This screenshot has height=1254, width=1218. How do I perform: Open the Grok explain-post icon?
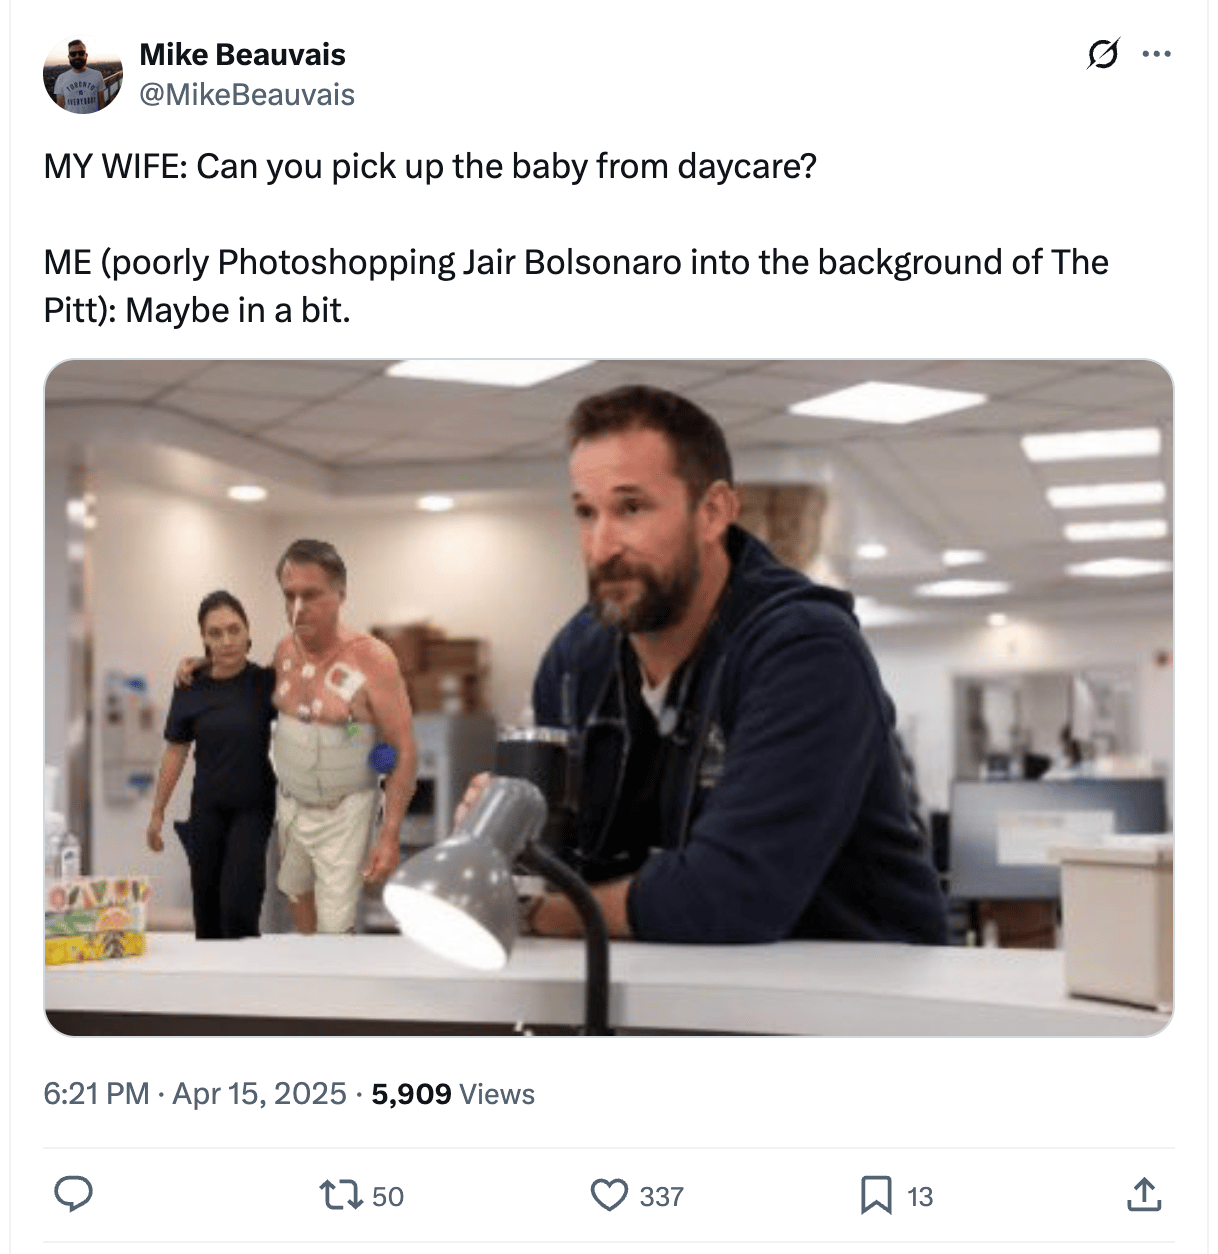click(1102, 54)
